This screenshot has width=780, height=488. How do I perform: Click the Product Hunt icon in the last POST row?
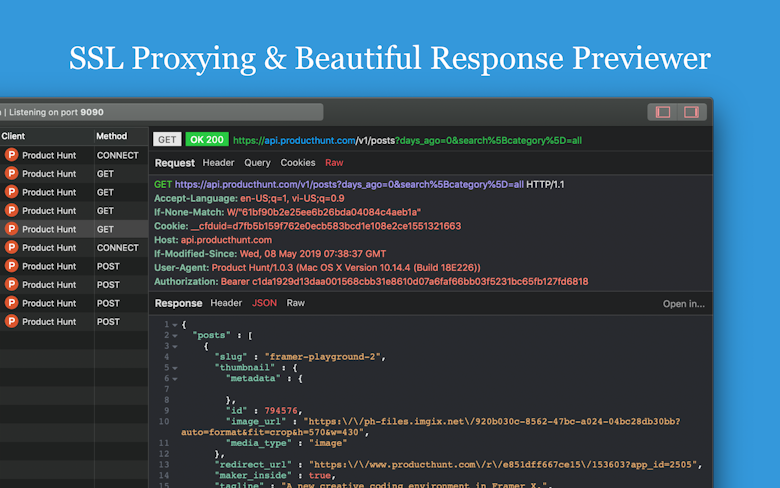click(x=11, y=321)
